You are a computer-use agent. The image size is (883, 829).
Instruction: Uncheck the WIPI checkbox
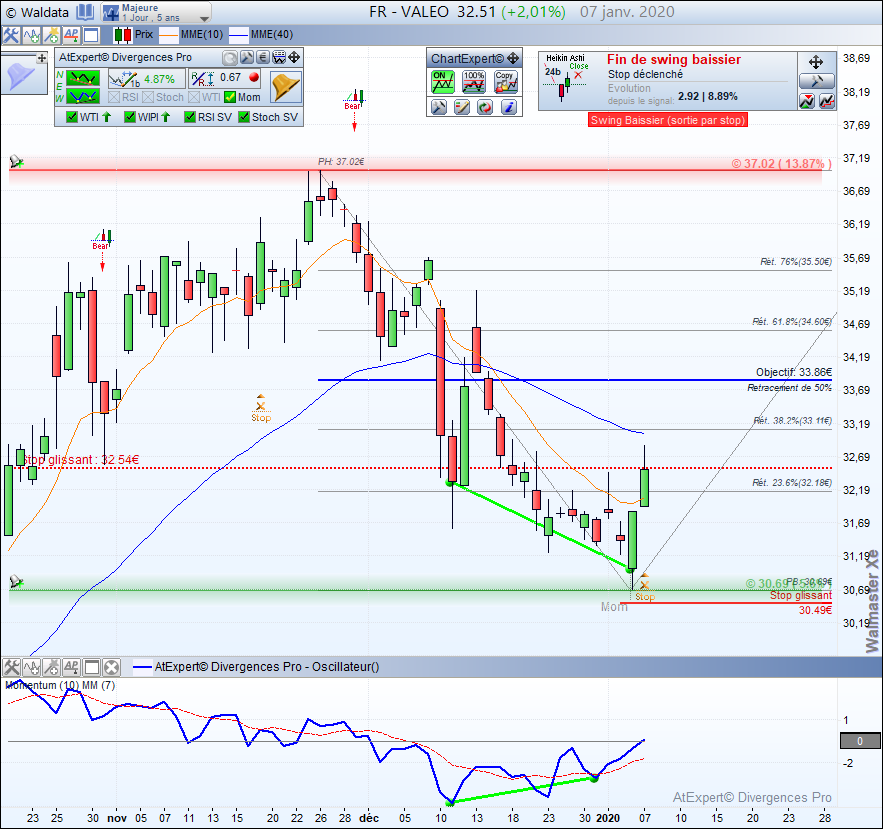[x=130, y=117]
